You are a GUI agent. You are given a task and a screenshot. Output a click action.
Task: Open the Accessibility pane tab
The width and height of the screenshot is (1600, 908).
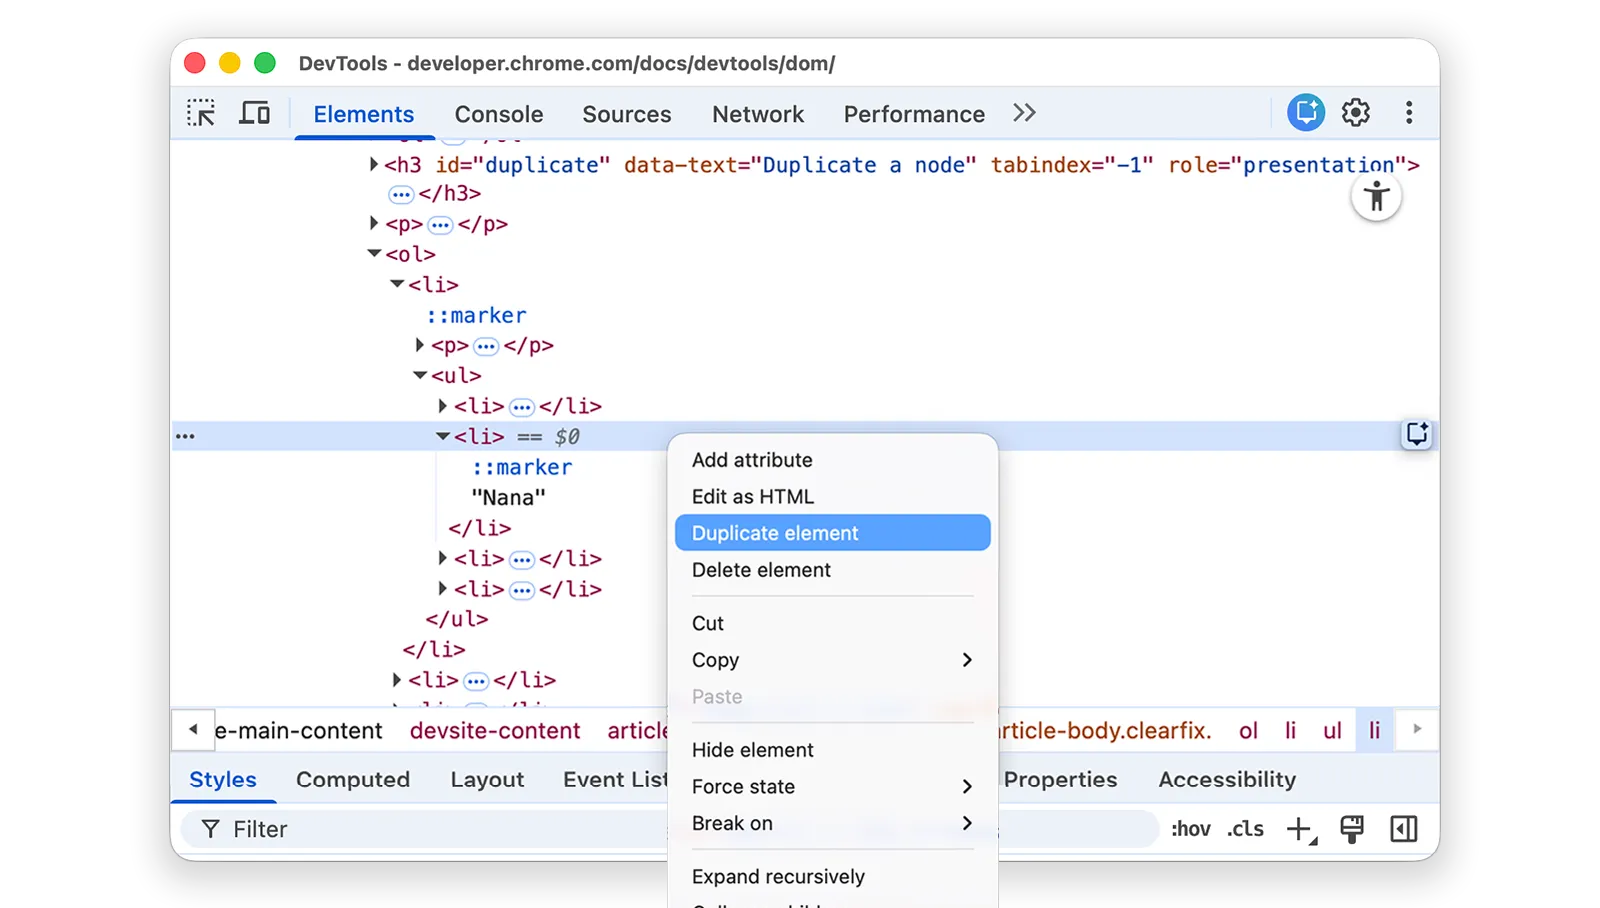coord(1227,780)
